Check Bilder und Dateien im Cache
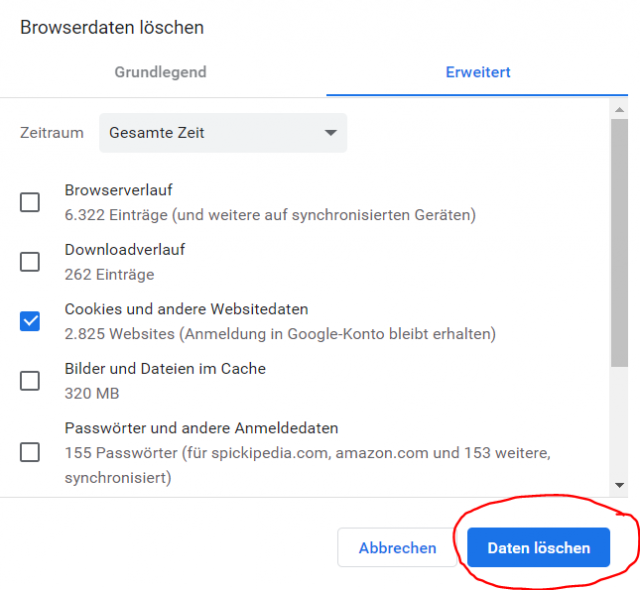The width and height of the screenshot is (640, 590). coord(30,381)
